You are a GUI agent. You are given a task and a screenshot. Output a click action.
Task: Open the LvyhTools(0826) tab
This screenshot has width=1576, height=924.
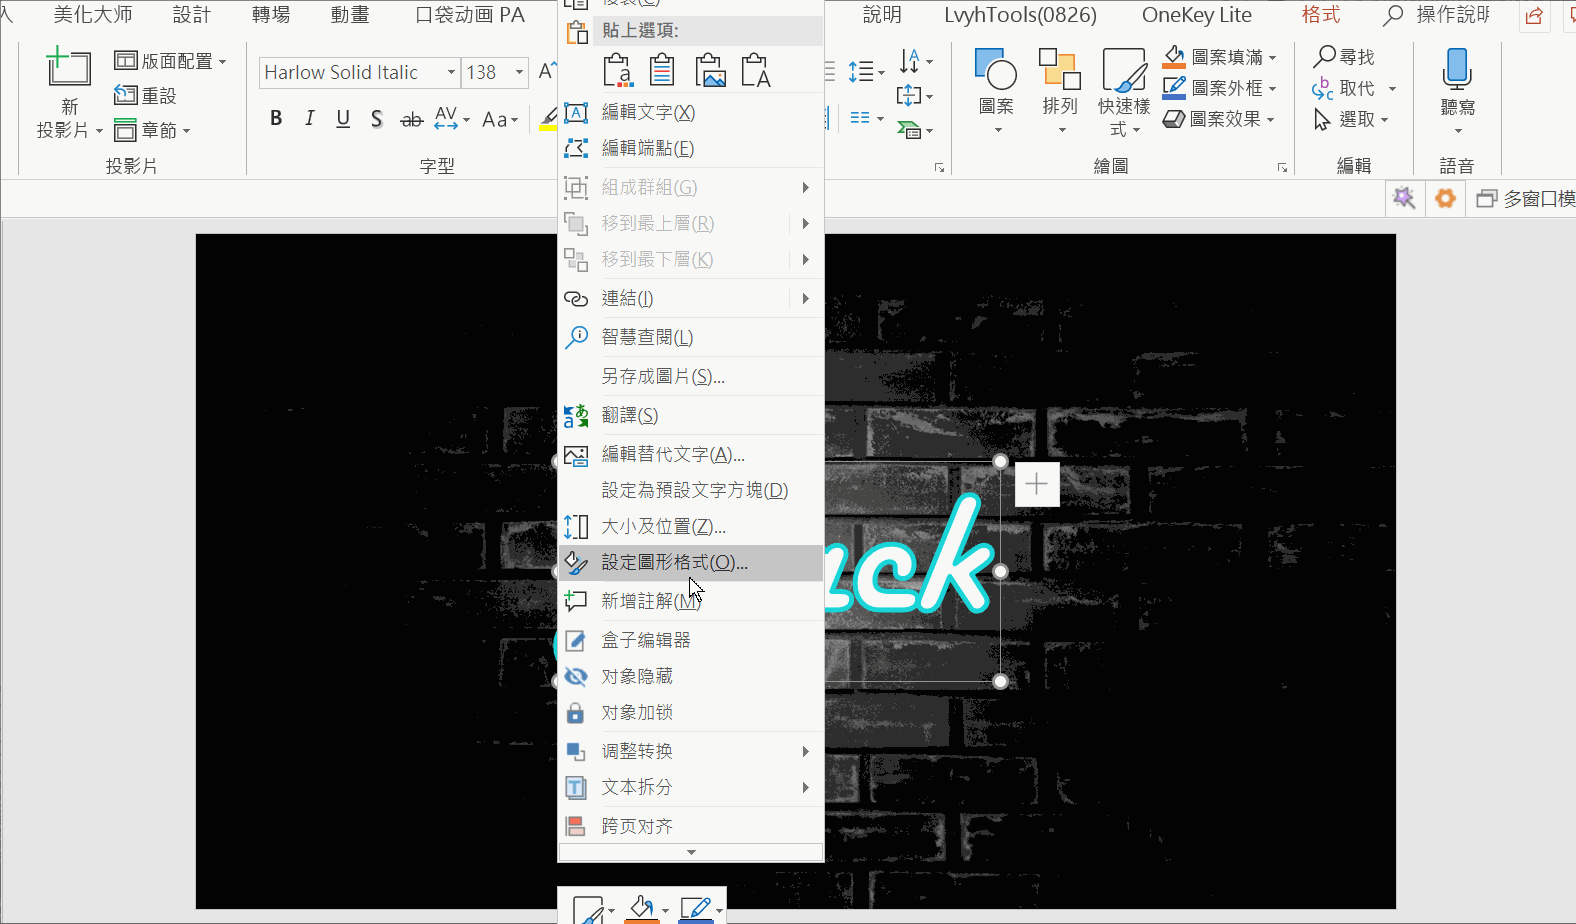pyautogui.click(x=1020, y=15)
